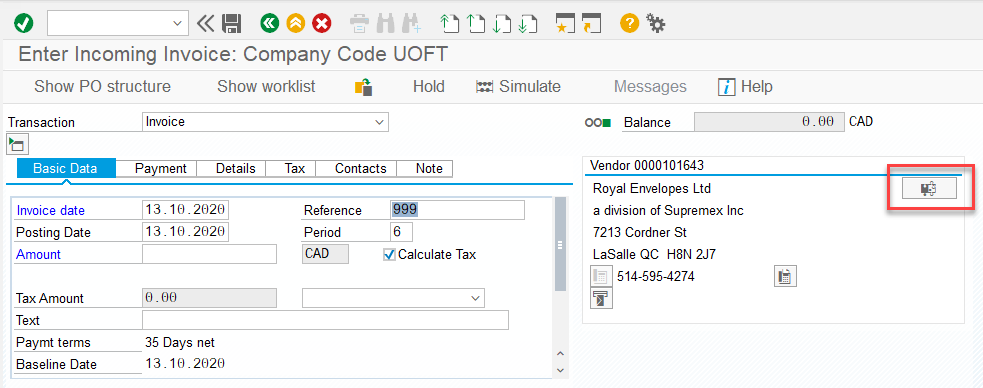
Task: Go to First Page icon
Action: coord(448,24)
